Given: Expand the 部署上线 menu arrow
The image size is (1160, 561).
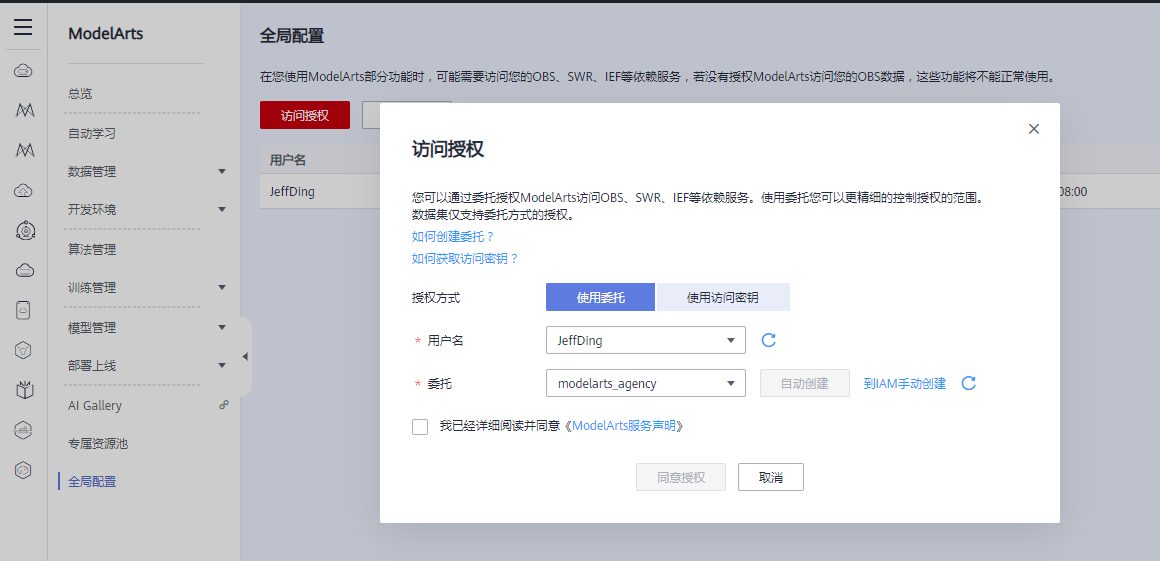Looking at the screenshot, I should coord(222,366).
